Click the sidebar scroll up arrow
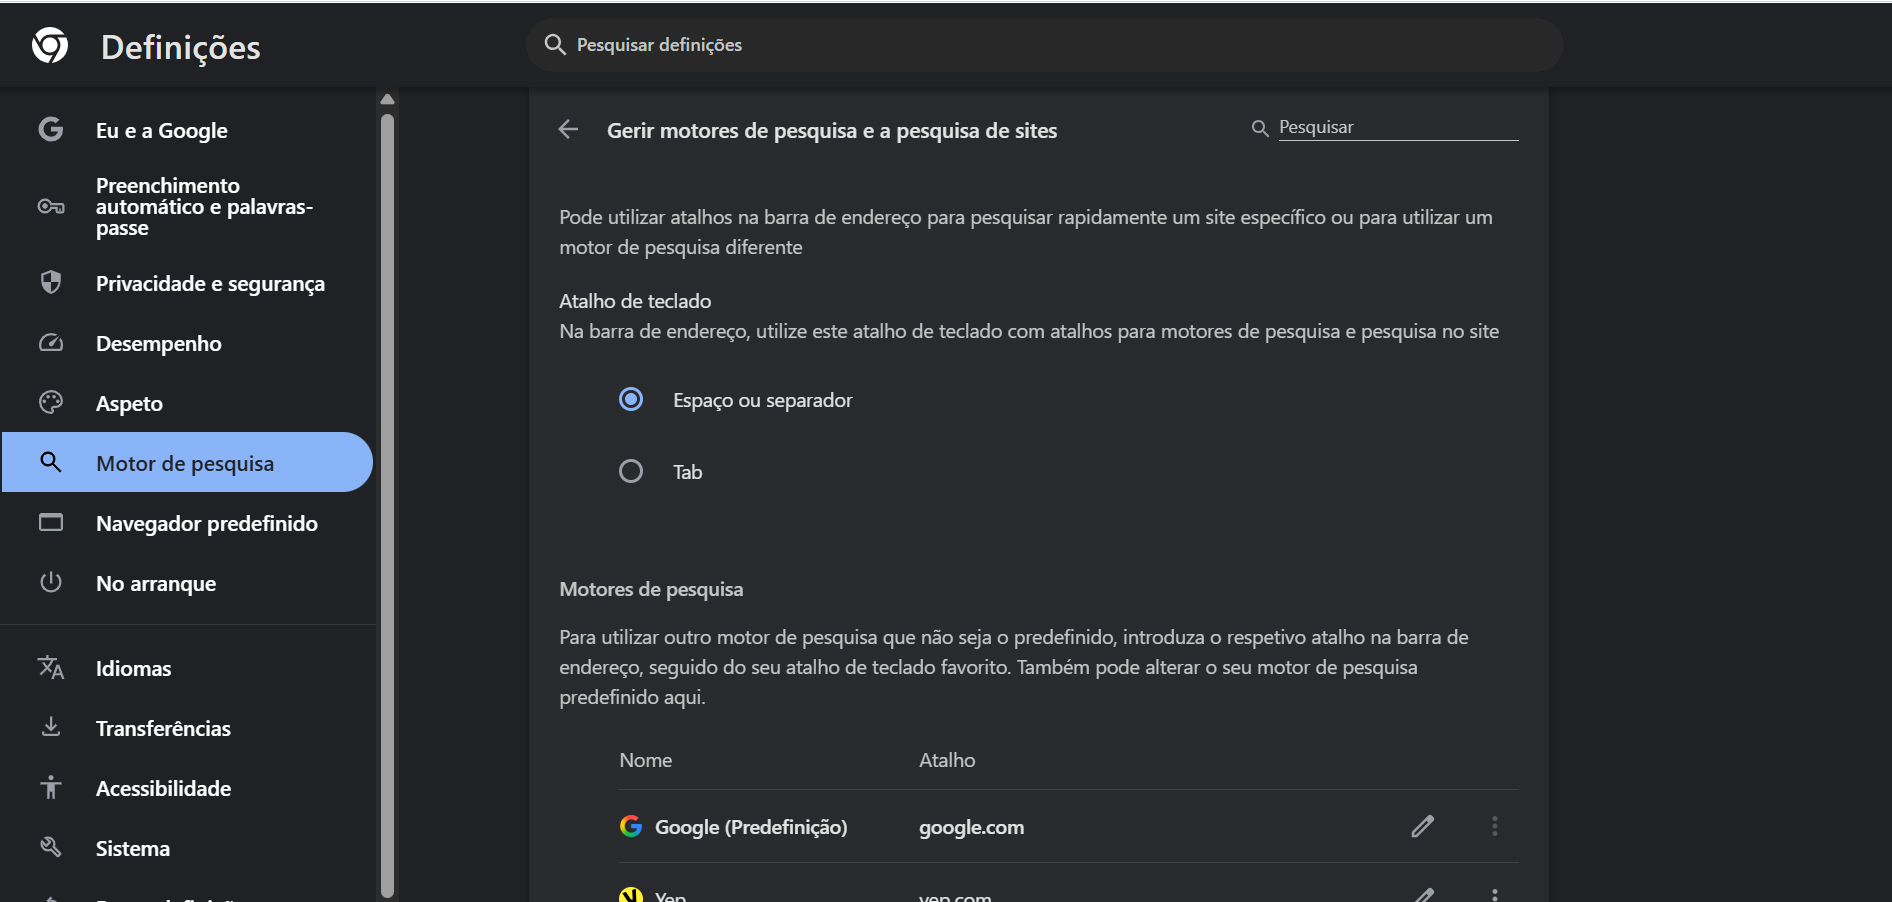Image resolution: width=1892 pixels, height=902 pixels. (388, 99)
